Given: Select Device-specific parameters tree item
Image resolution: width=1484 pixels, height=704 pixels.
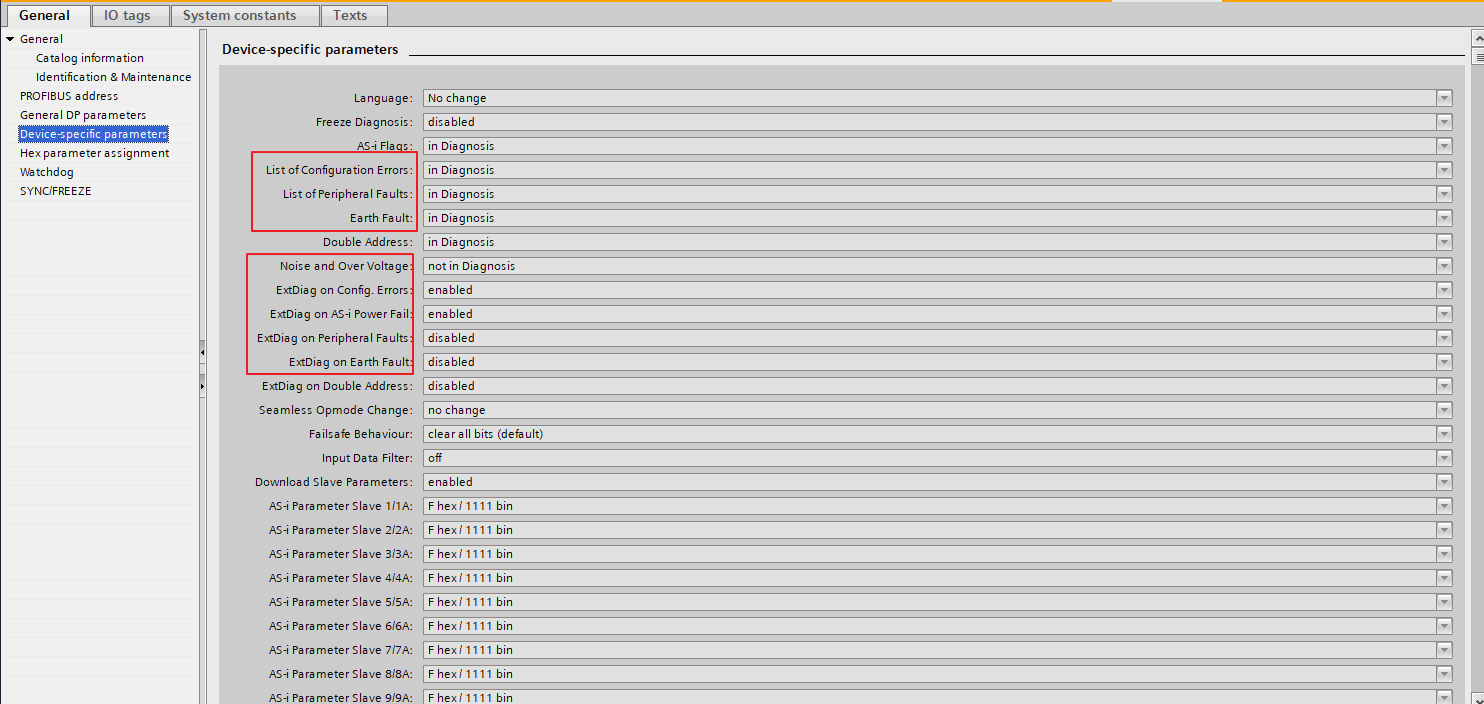Looking at the screenshot, I should pyautogui.click(x=94, y=134).
